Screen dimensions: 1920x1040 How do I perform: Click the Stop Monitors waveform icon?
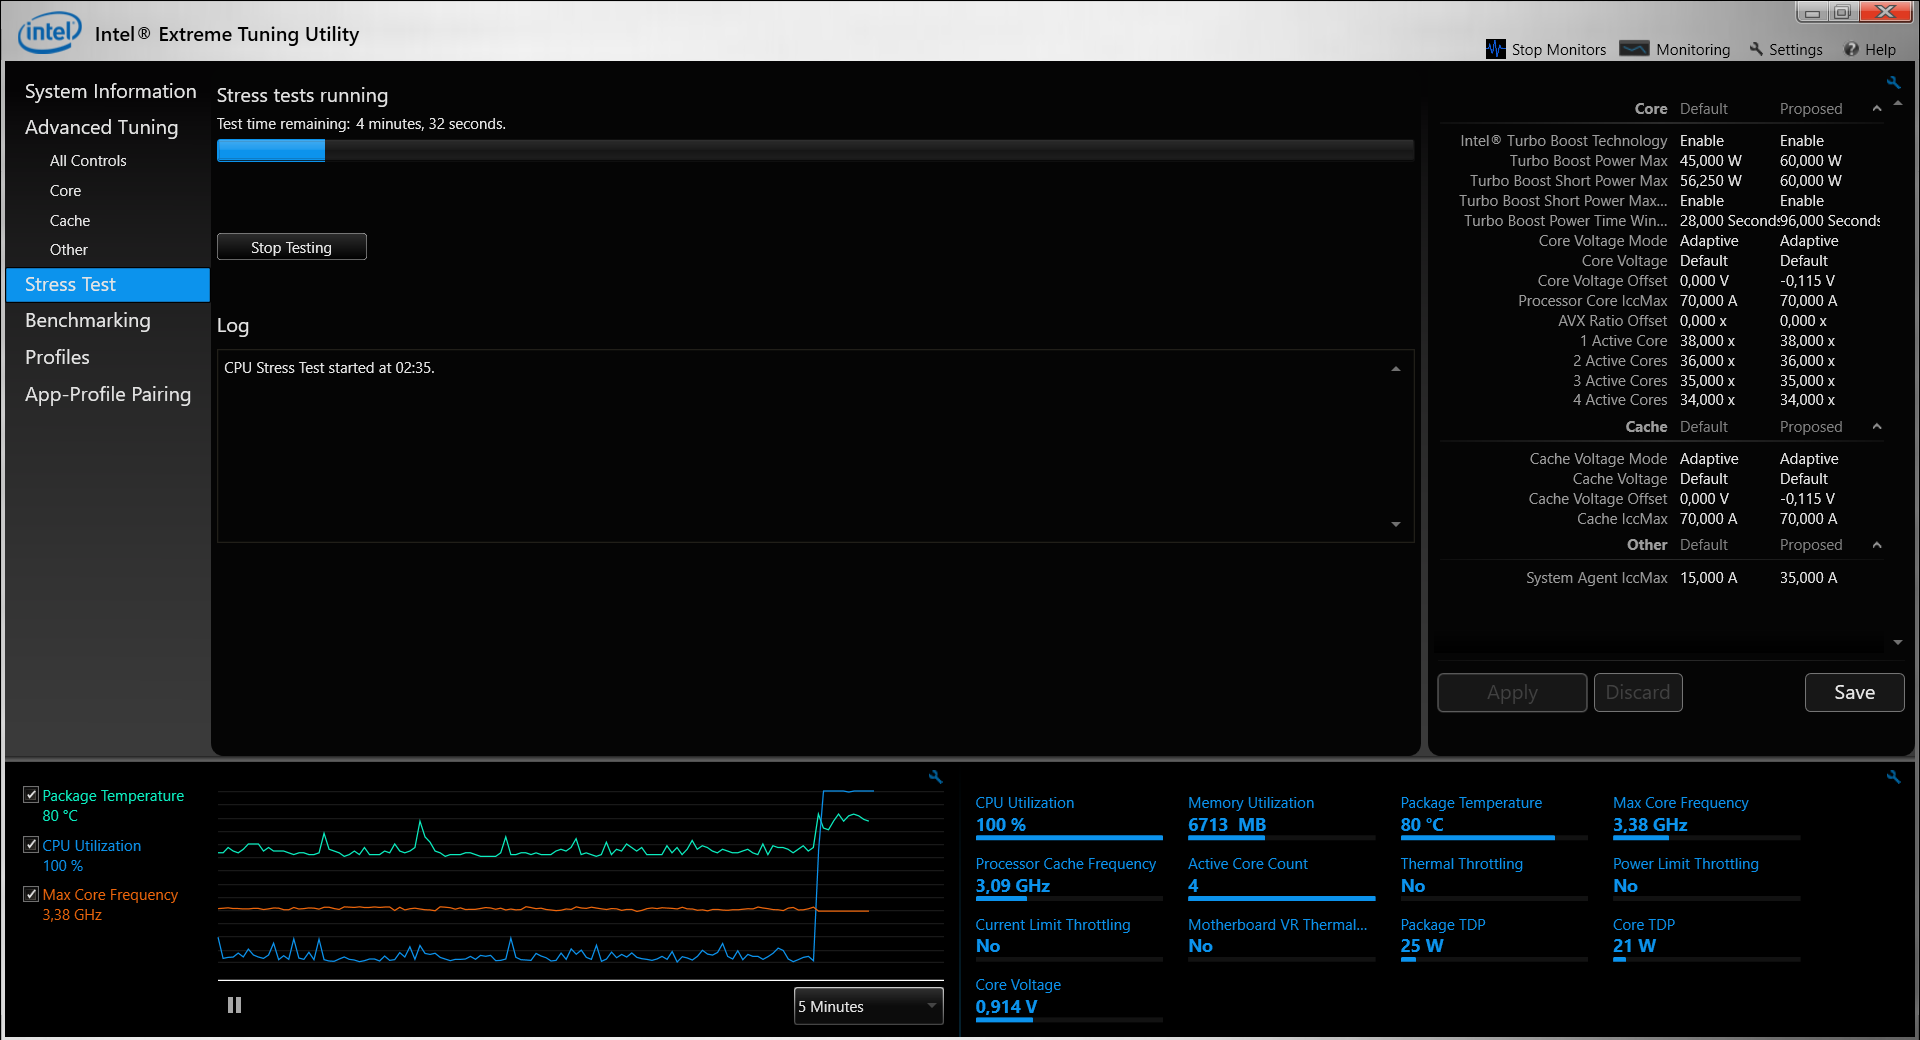click(1495, 49)
